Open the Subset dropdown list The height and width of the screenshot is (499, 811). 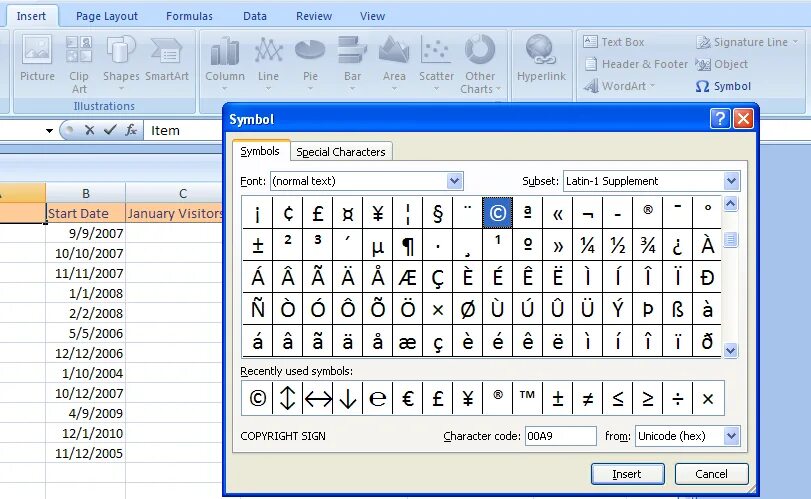(x=731, y=181)
